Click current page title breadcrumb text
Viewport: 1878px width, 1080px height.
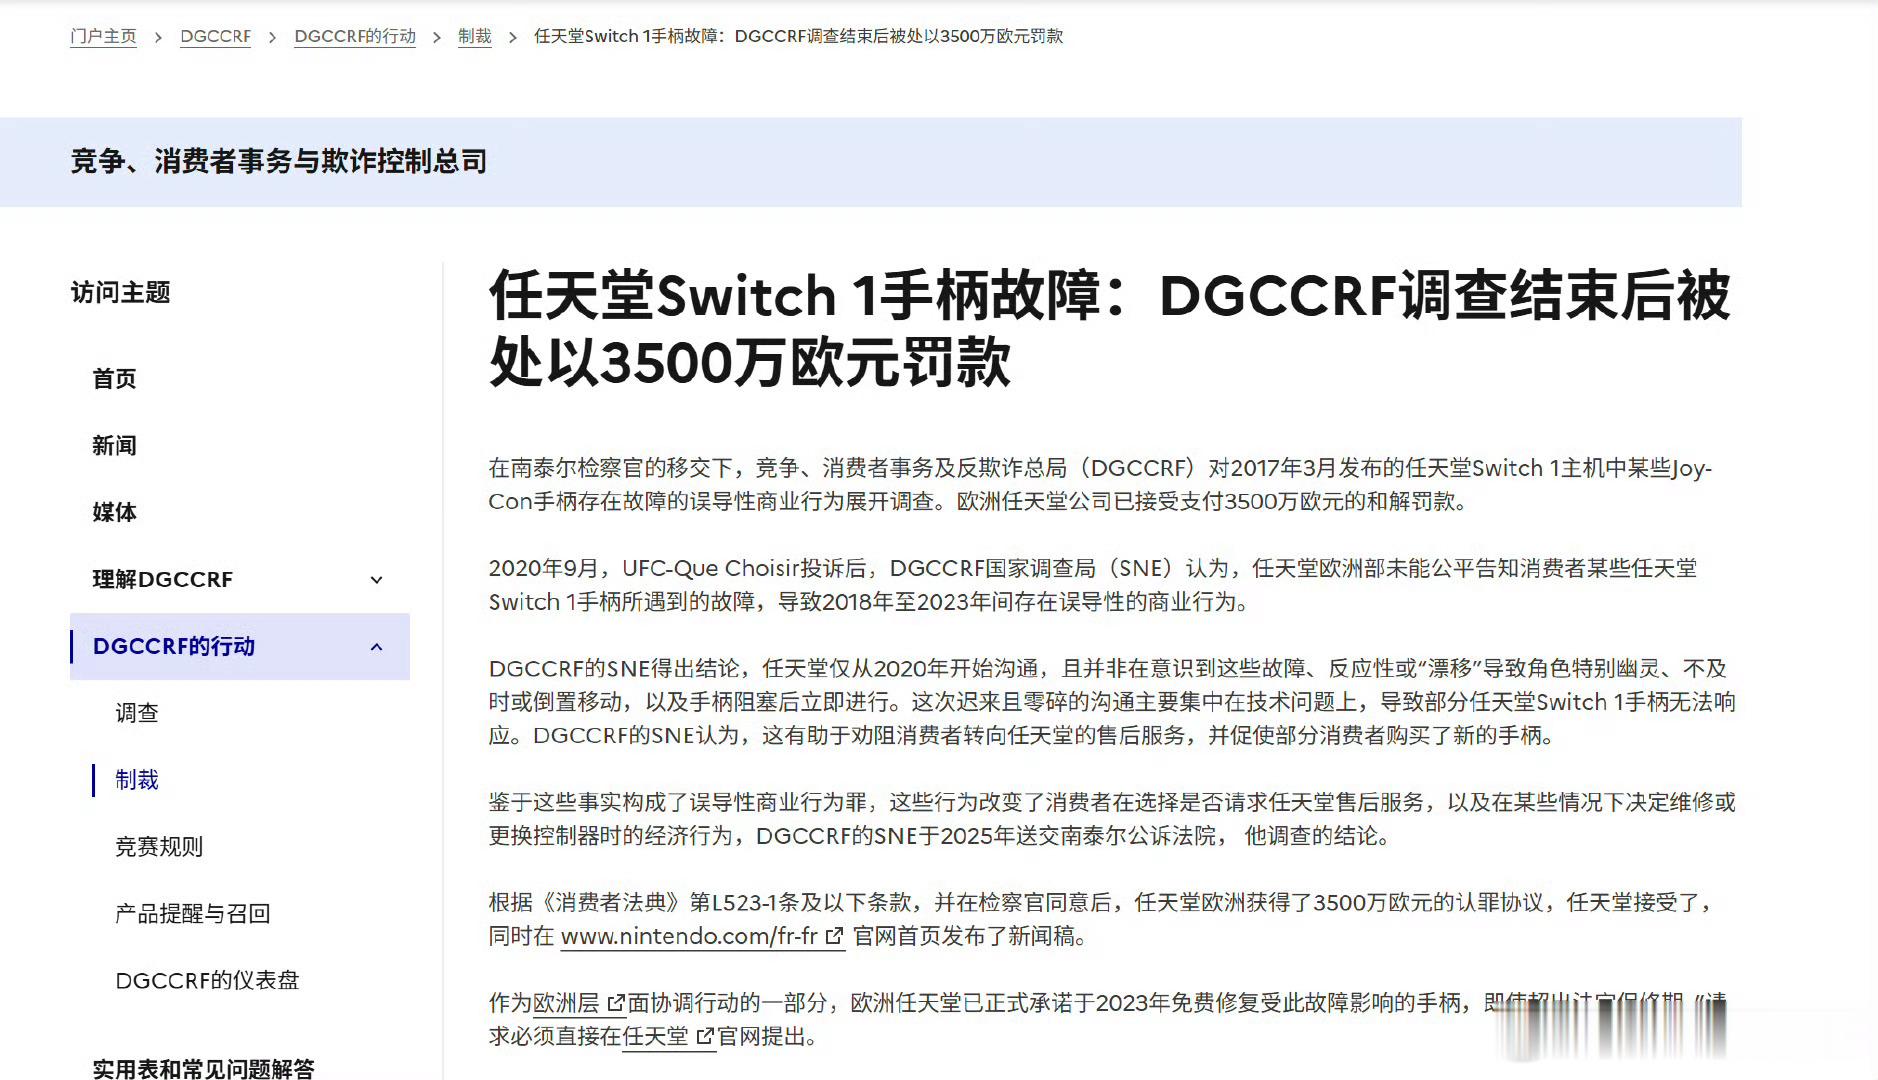click(x=798, y=36)
